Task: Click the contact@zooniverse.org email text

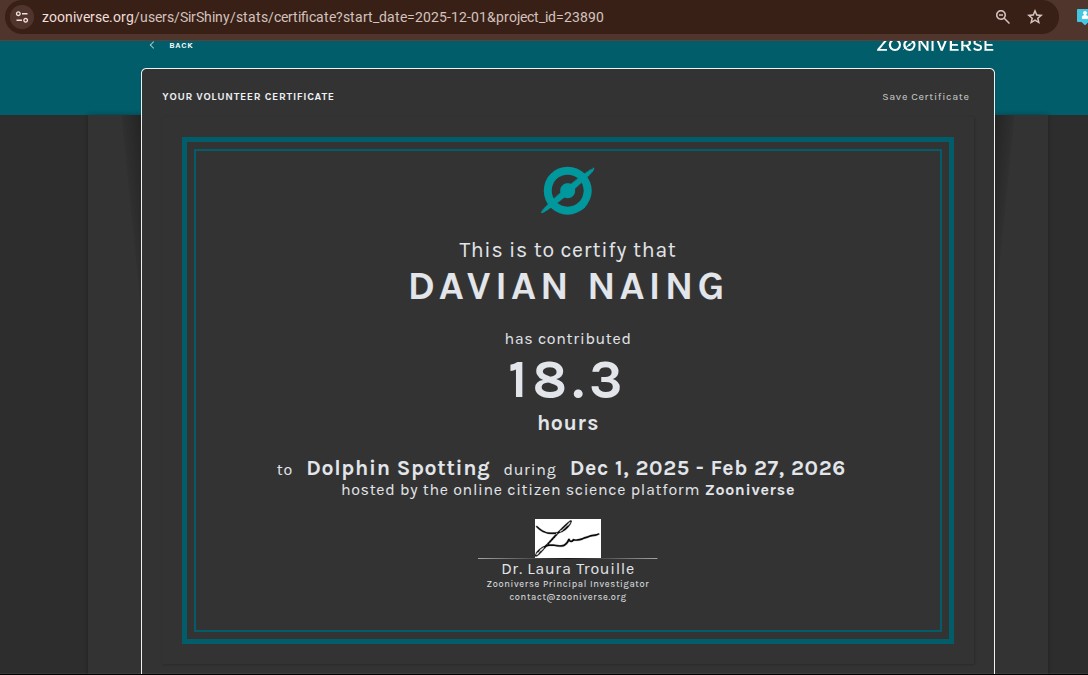Action: coord(568,597)
